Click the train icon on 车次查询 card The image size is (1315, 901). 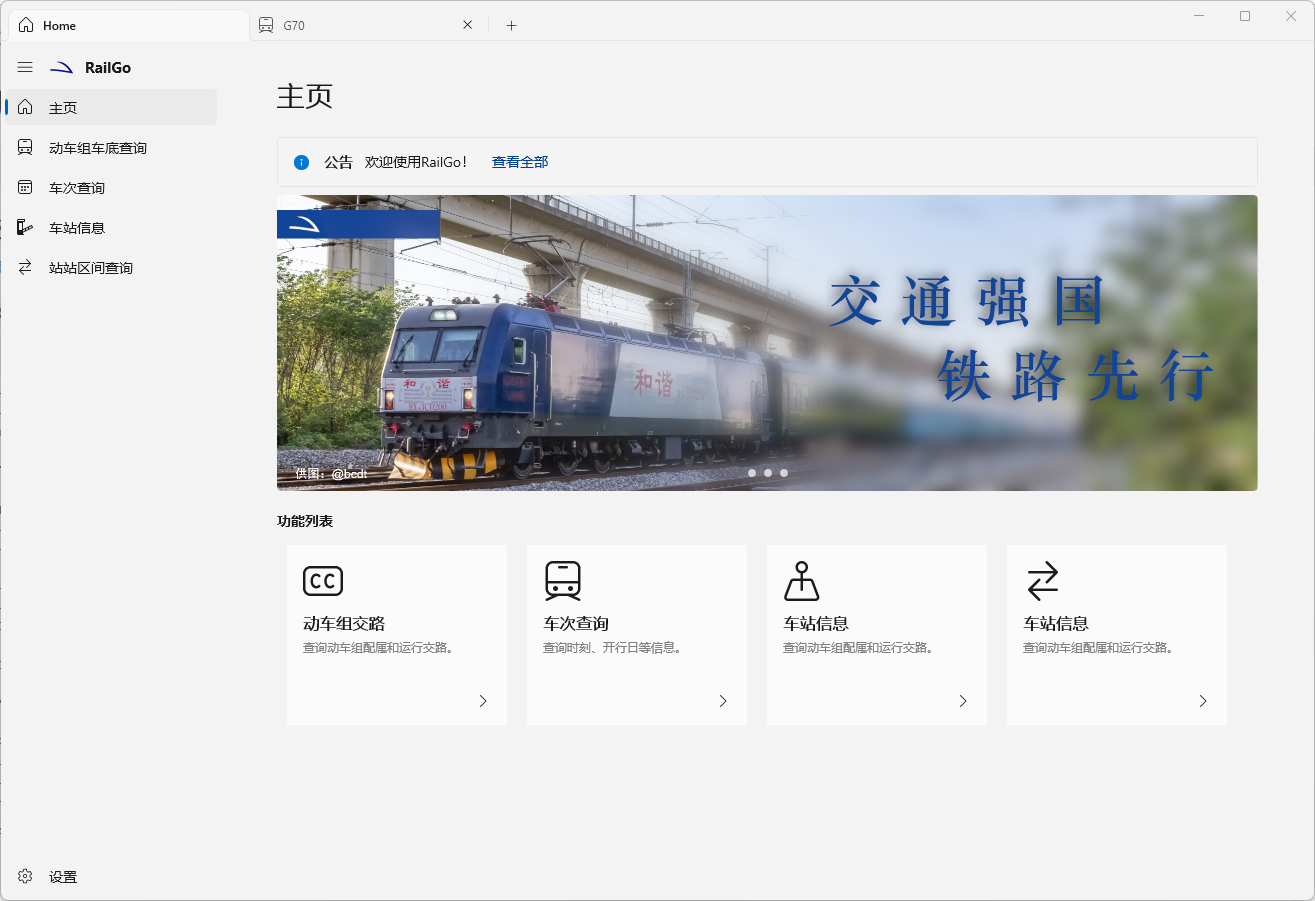561,580
